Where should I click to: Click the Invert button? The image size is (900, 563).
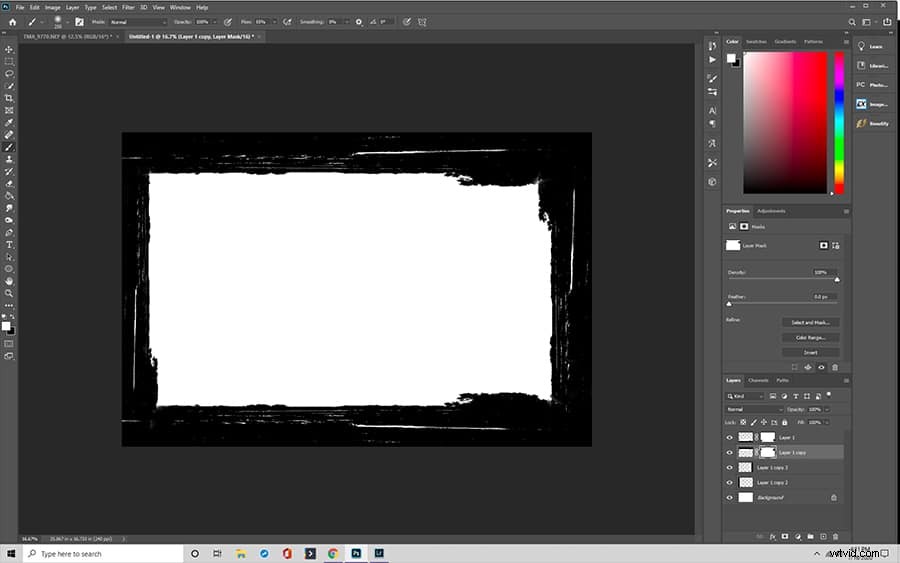[810, 352]
